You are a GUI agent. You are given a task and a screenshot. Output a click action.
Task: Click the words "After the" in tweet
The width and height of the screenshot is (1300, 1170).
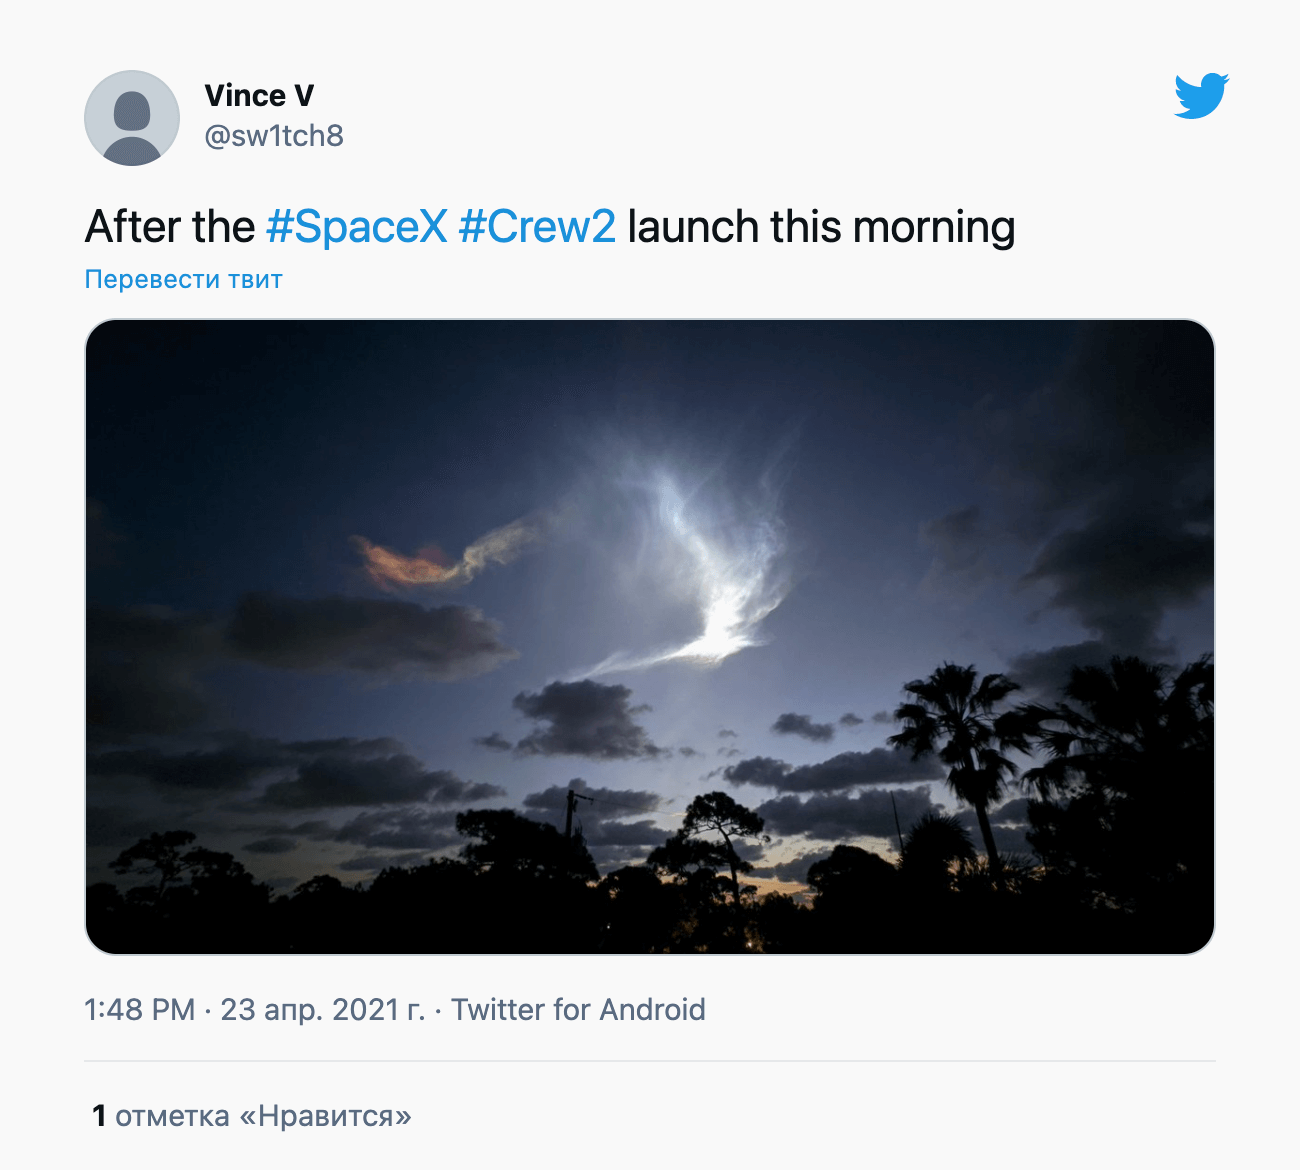pyautogui.click(x=170, y=227)
